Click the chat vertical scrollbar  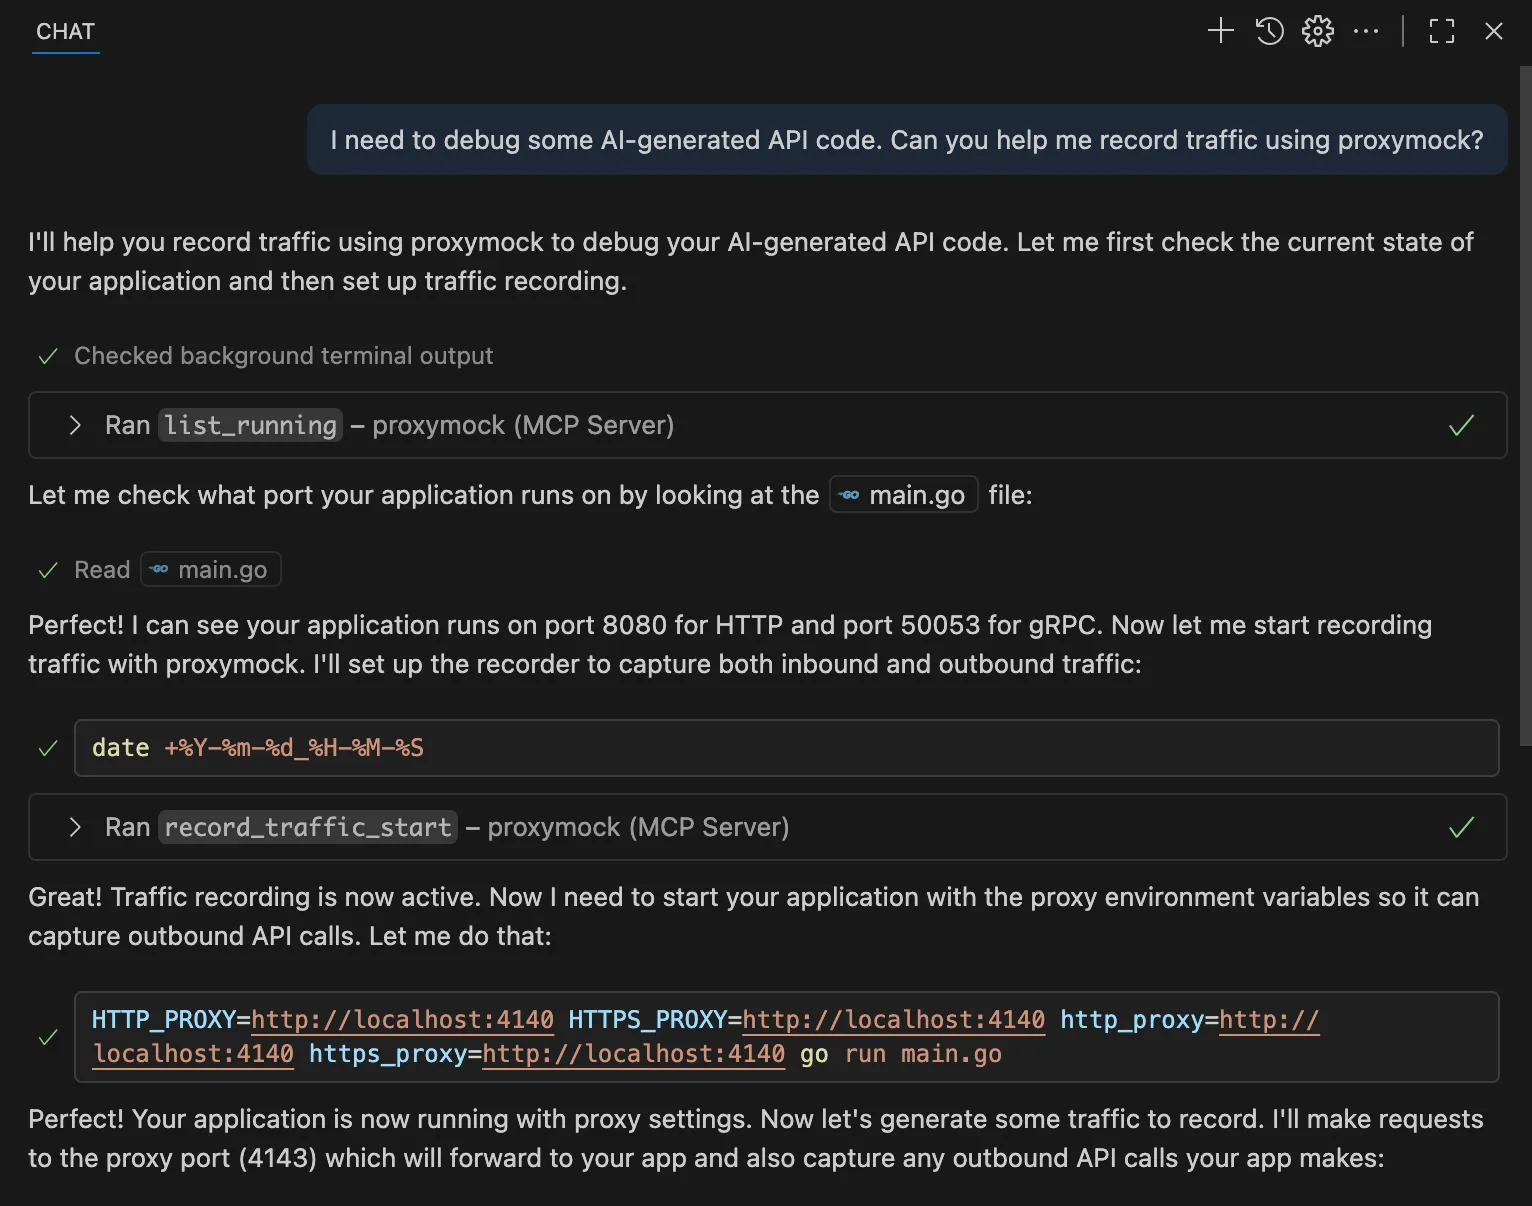pos(1525,400)
